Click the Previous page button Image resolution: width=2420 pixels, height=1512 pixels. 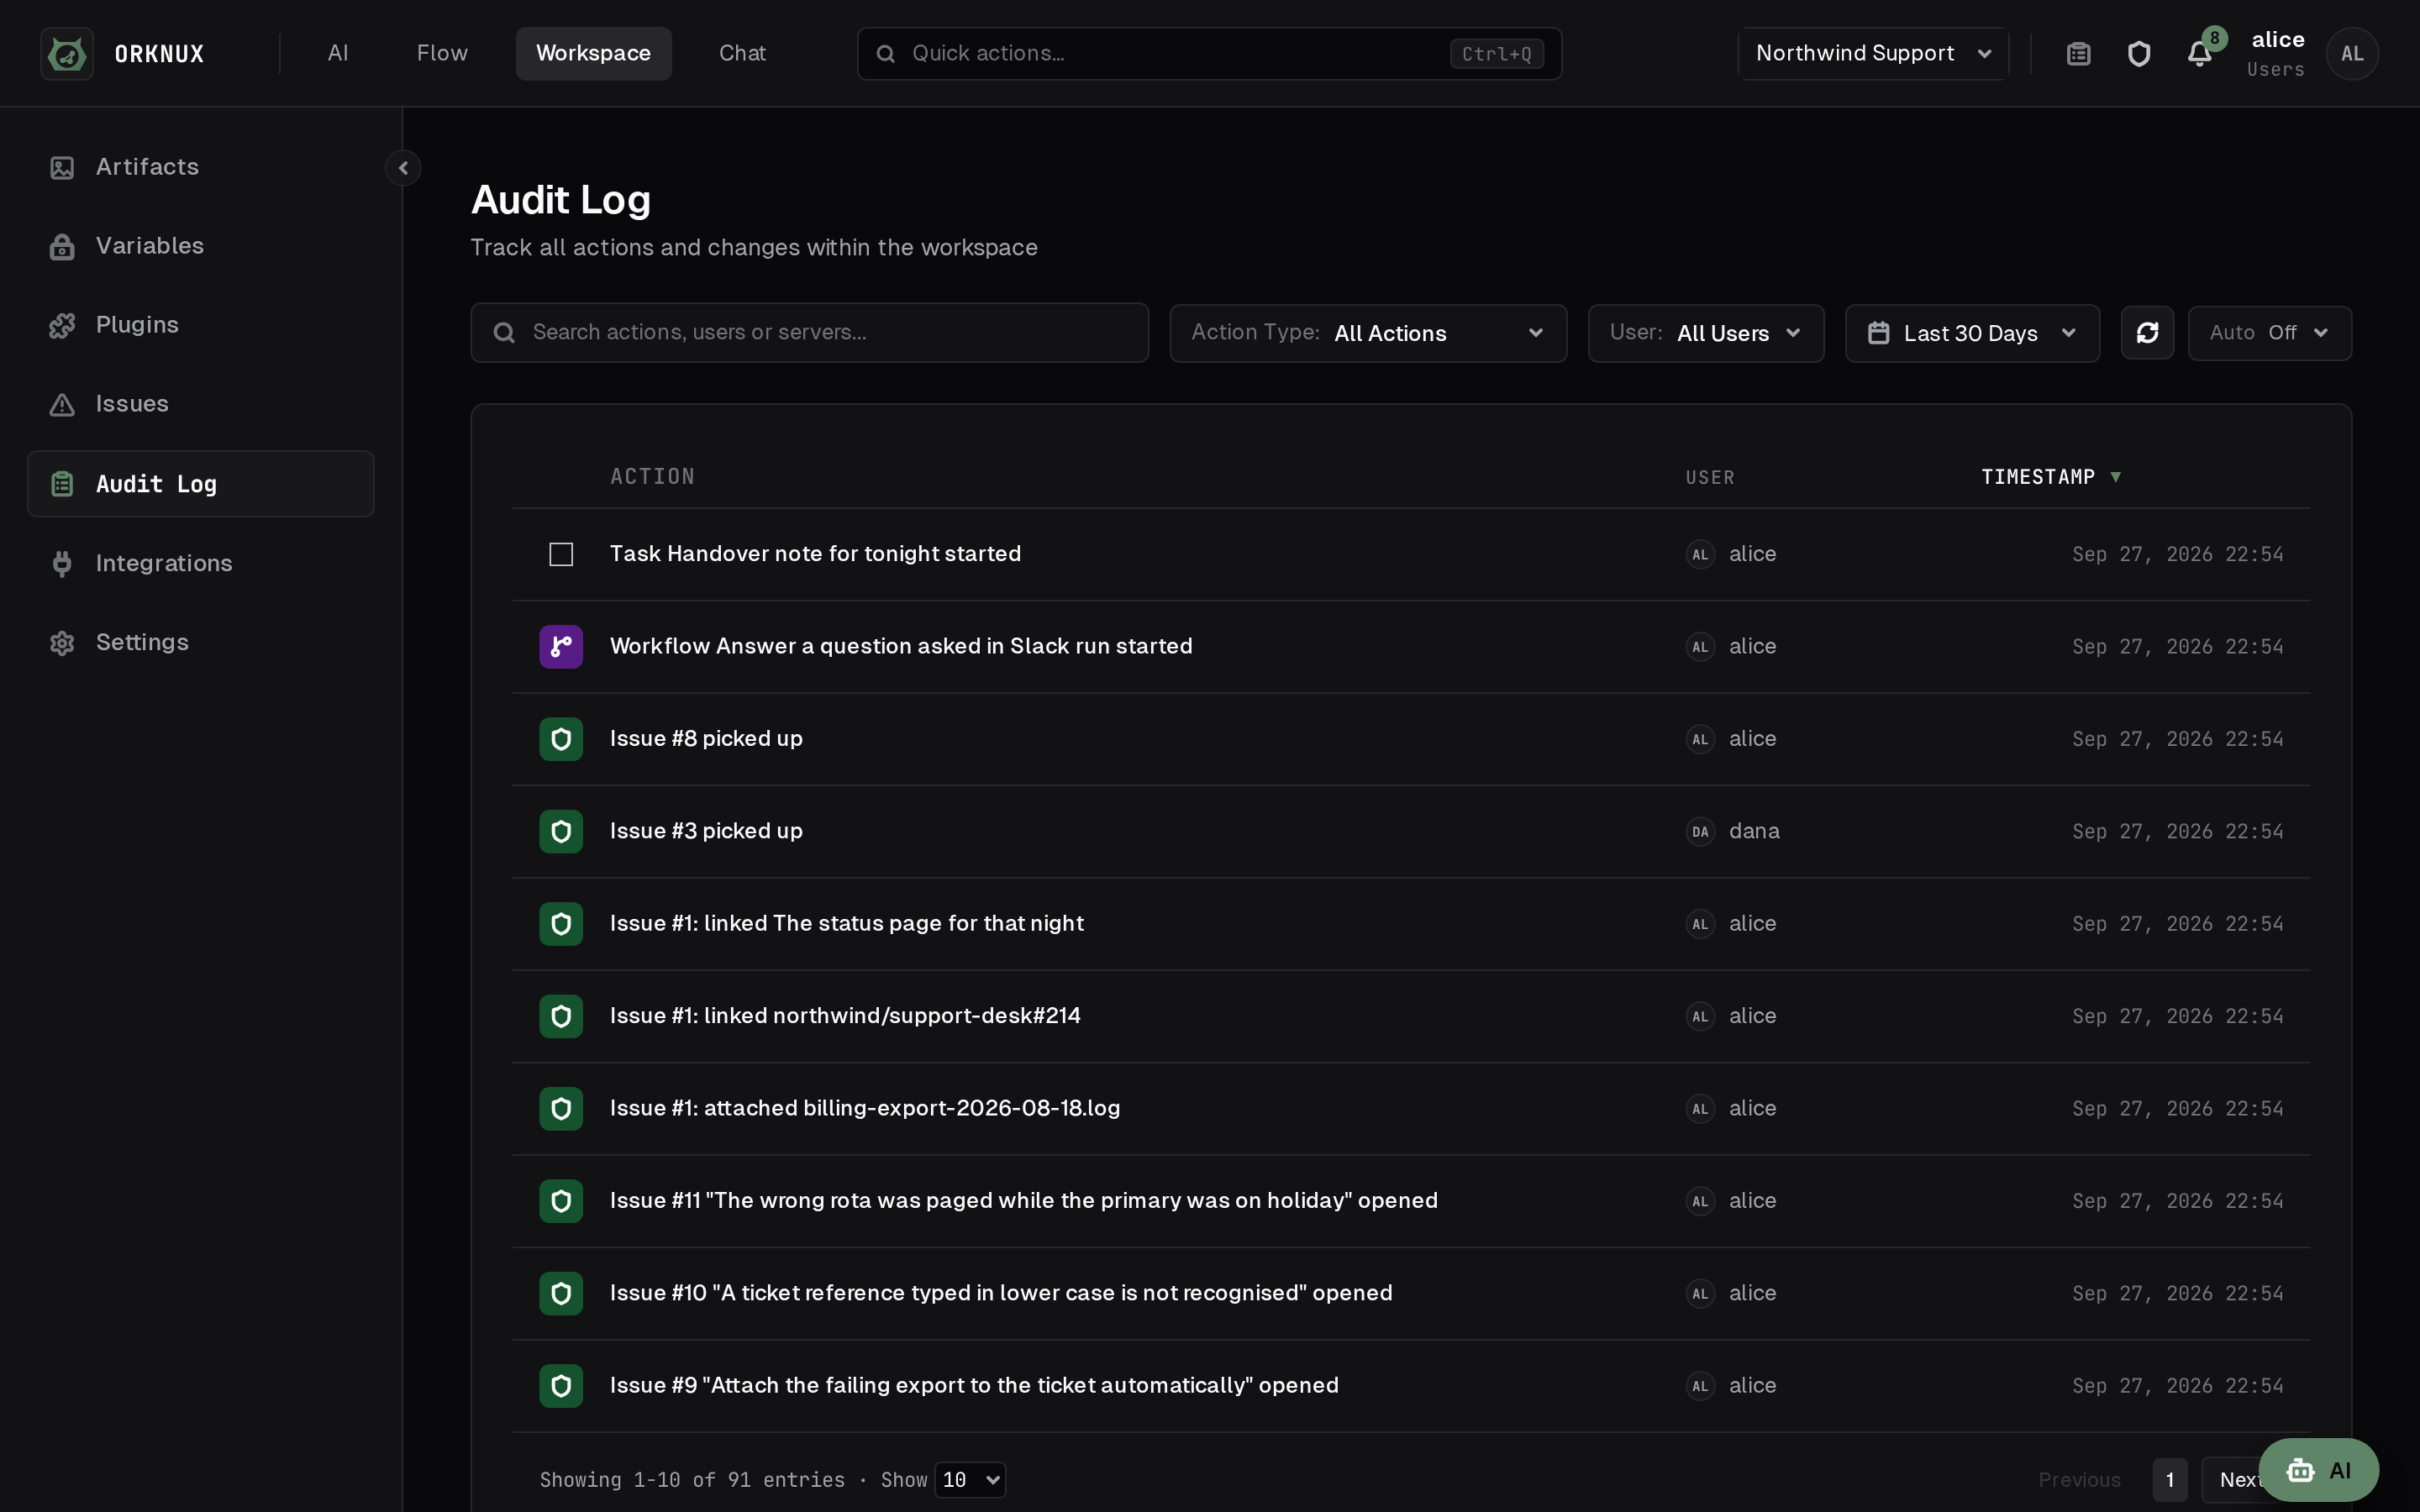(2079, 1480)
